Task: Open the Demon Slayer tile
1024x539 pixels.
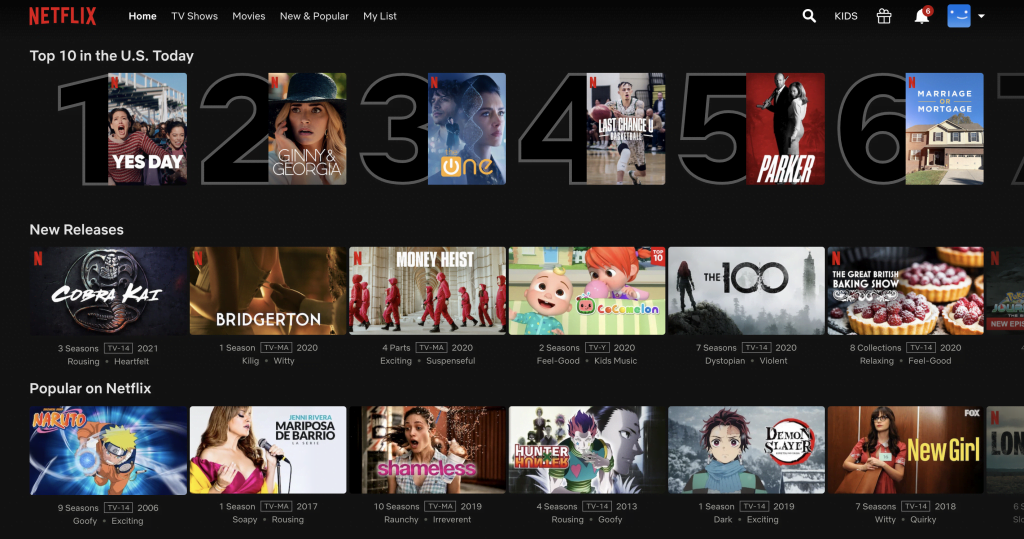Action: 746,450
